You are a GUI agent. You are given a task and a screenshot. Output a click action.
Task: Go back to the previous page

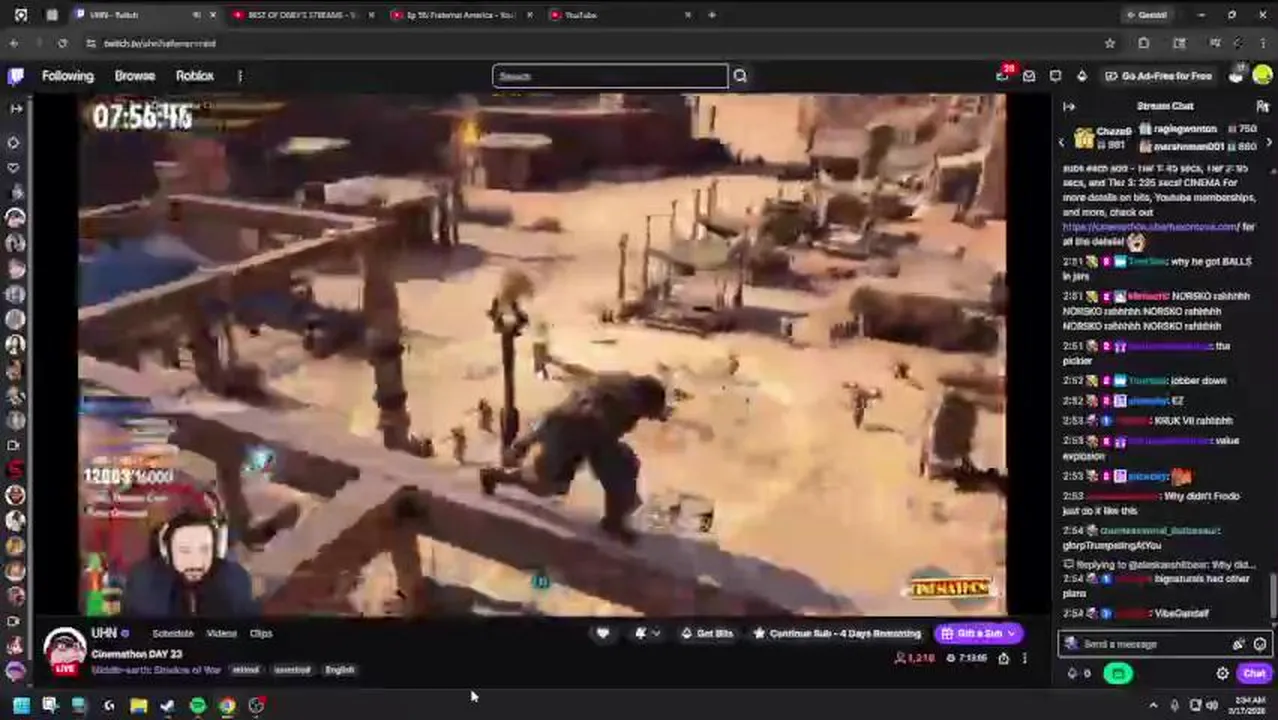pyautogui.click(x=13, y=44)
